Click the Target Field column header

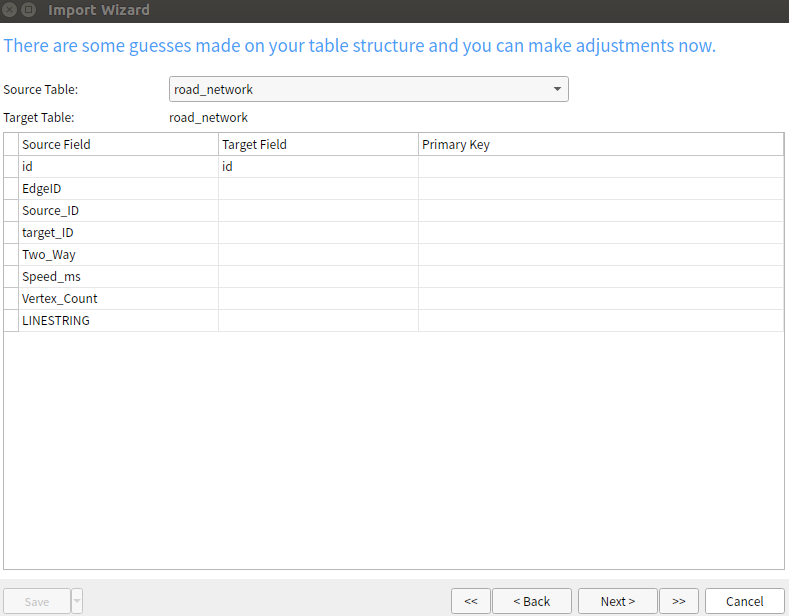coord(318,144)
